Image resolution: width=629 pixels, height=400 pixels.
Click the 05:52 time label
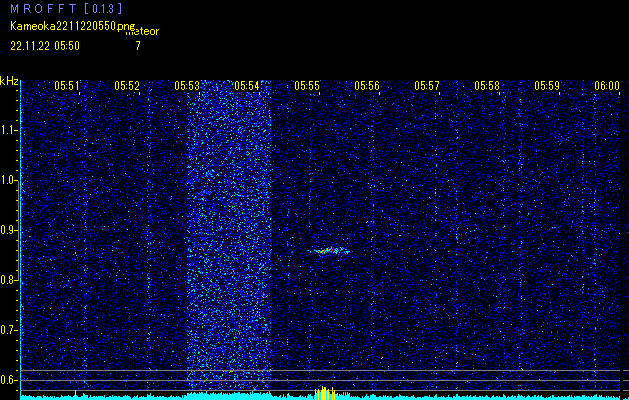(127, 86)
